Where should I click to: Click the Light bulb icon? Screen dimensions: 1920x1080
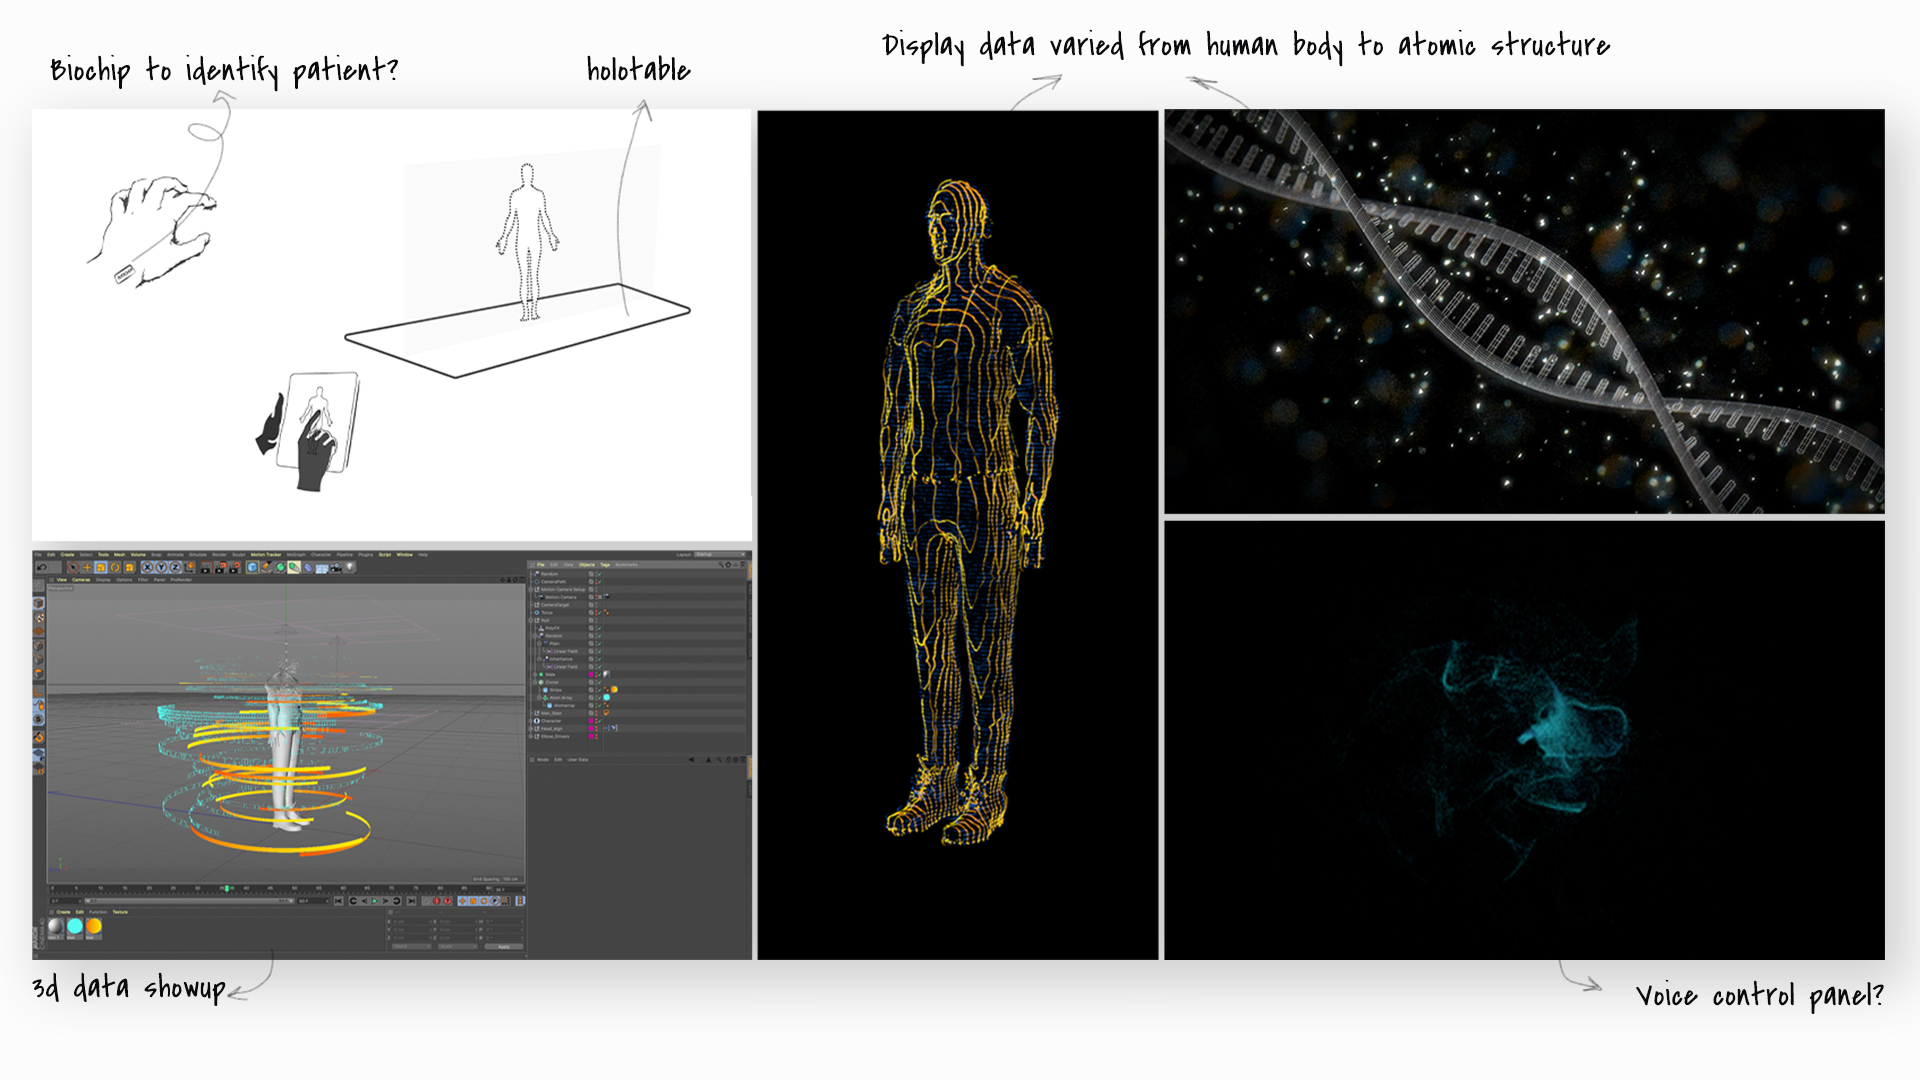tap(349, 567)
